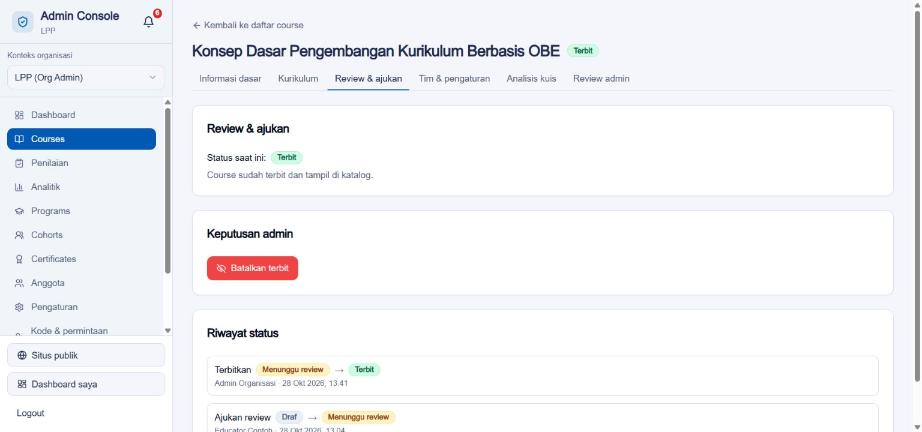
Task: Click the sidebar scroll-down arrow
Action: tap(168, 331)
